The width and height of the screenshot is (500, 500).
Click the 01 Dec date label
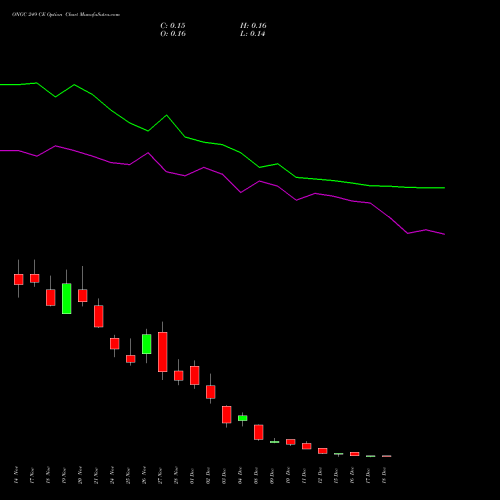(192, 475)
